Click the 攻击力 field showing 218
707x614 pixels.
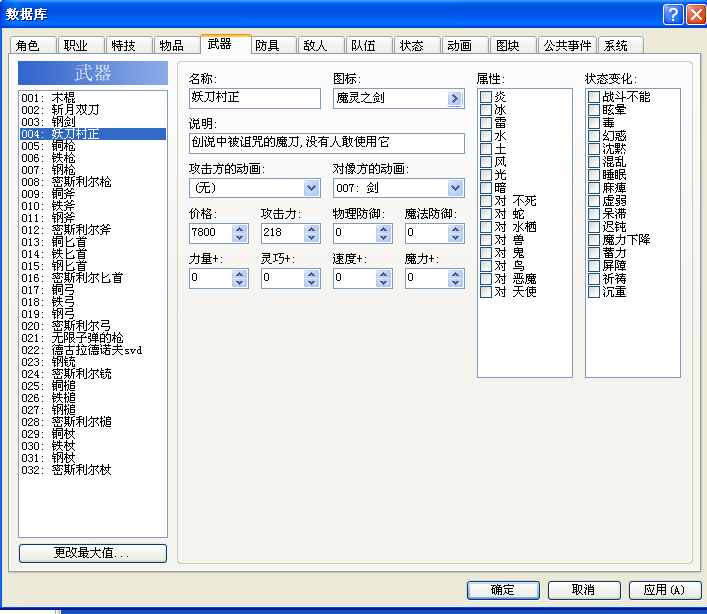click(x=283, y=233)
